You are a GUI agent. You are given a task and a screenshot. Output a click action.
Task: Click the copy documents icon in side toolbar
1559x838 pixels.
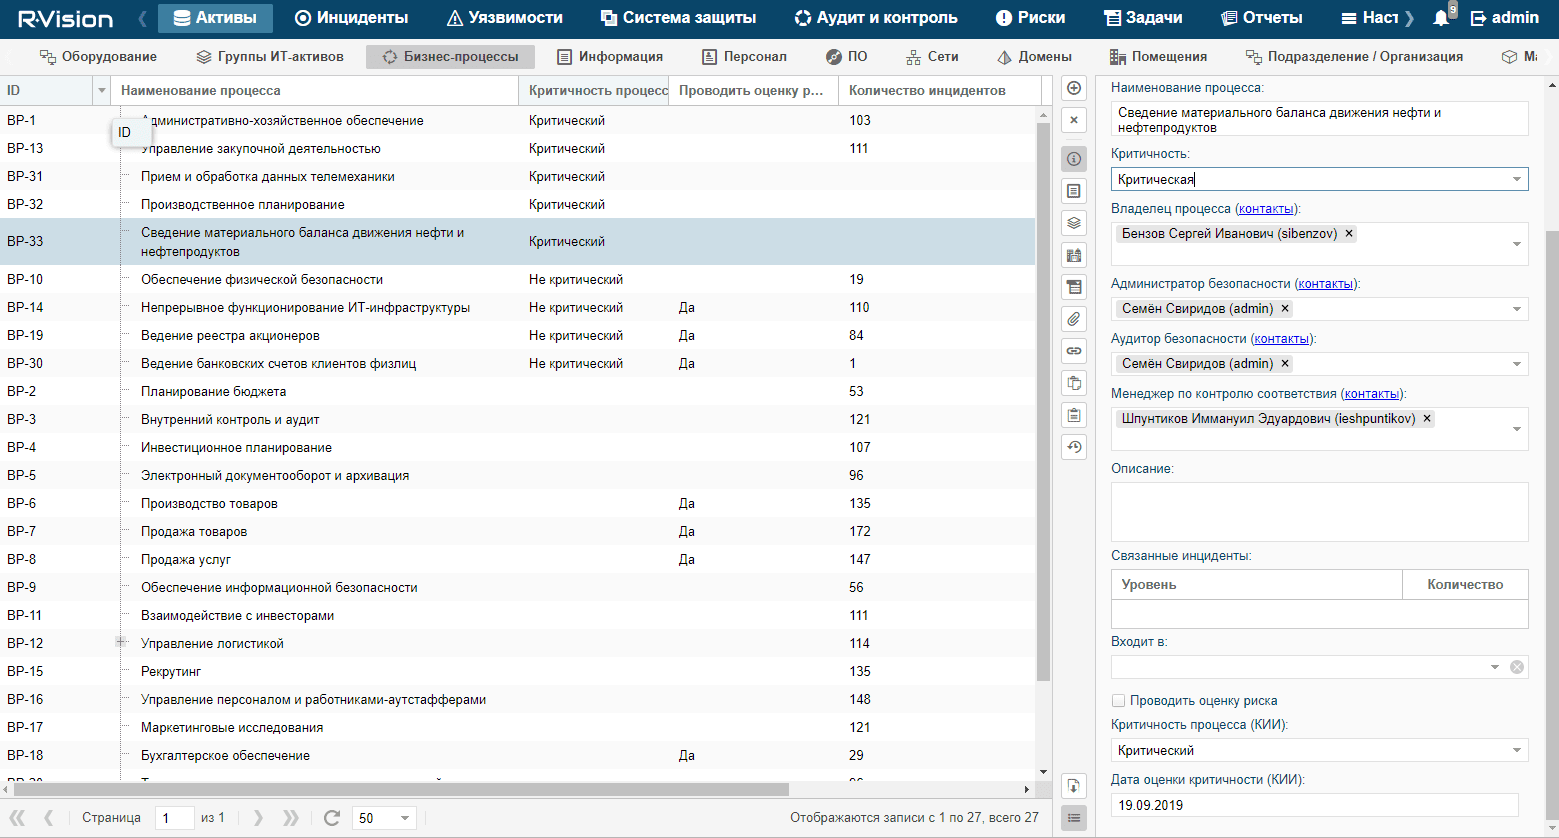click(1074, 383)
